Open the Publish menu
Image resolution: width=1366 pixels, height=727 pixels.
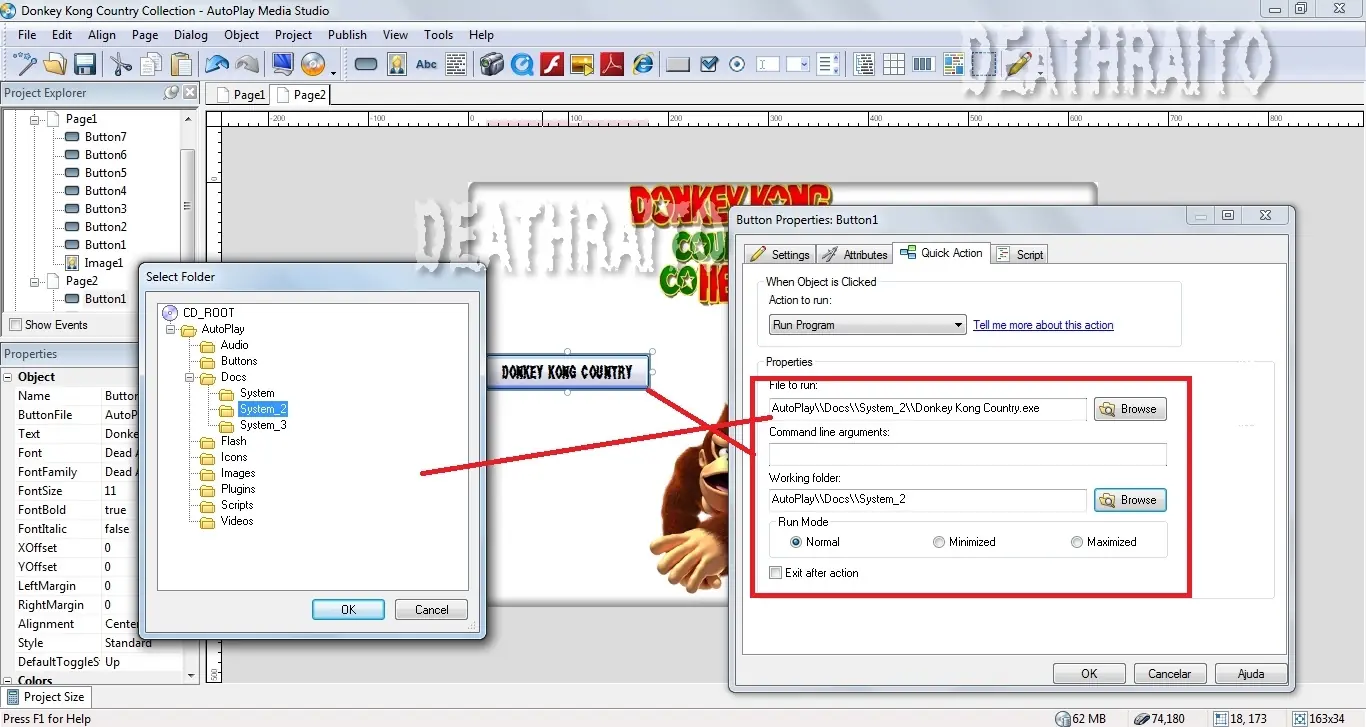347,34
